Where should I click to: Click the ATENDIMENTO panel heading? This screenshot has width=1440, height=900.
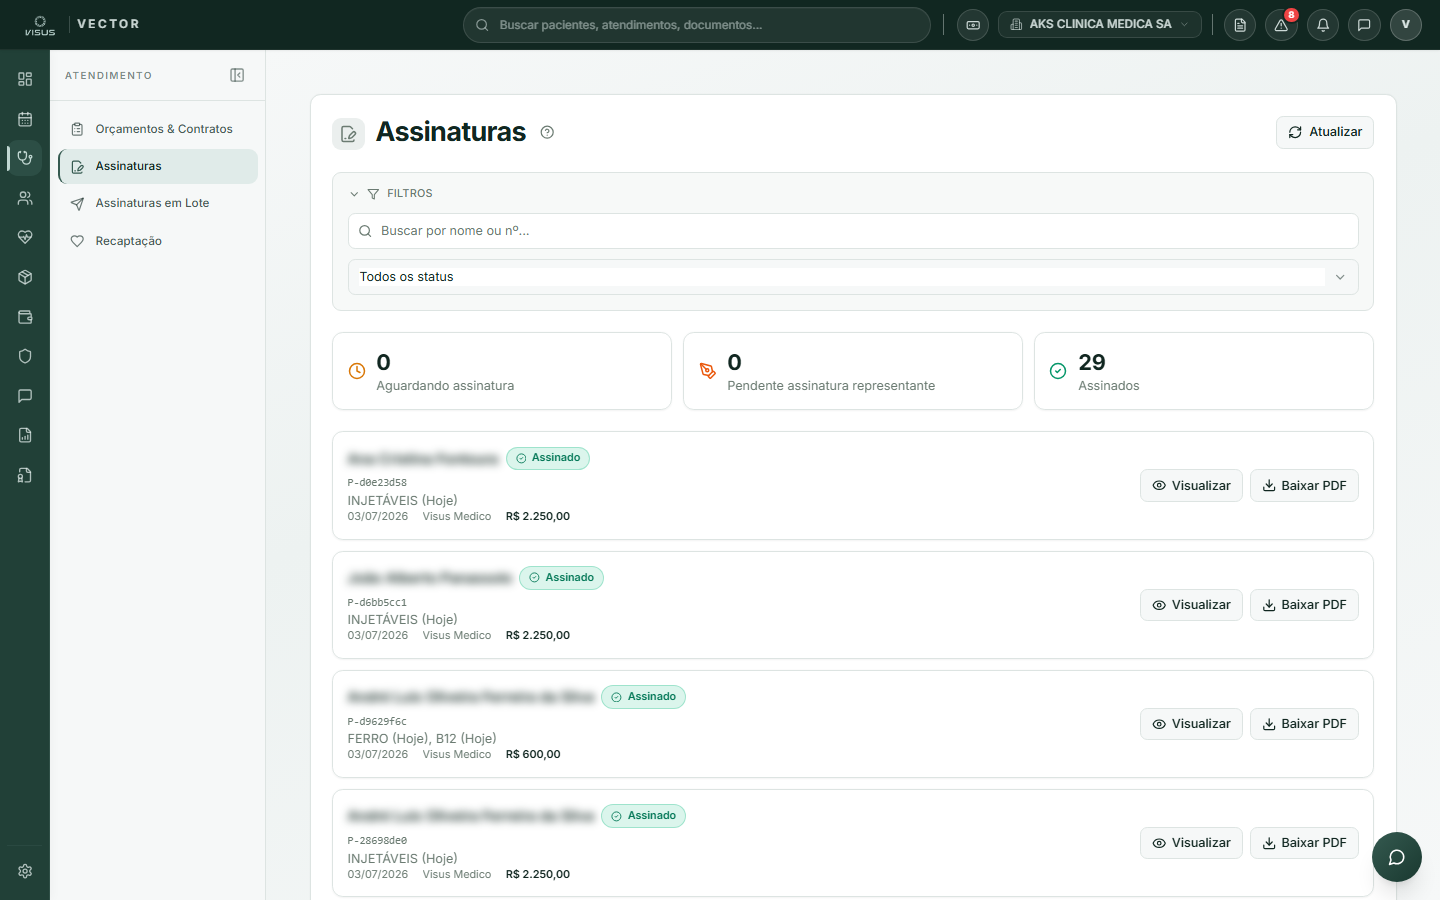pos(109,76)
